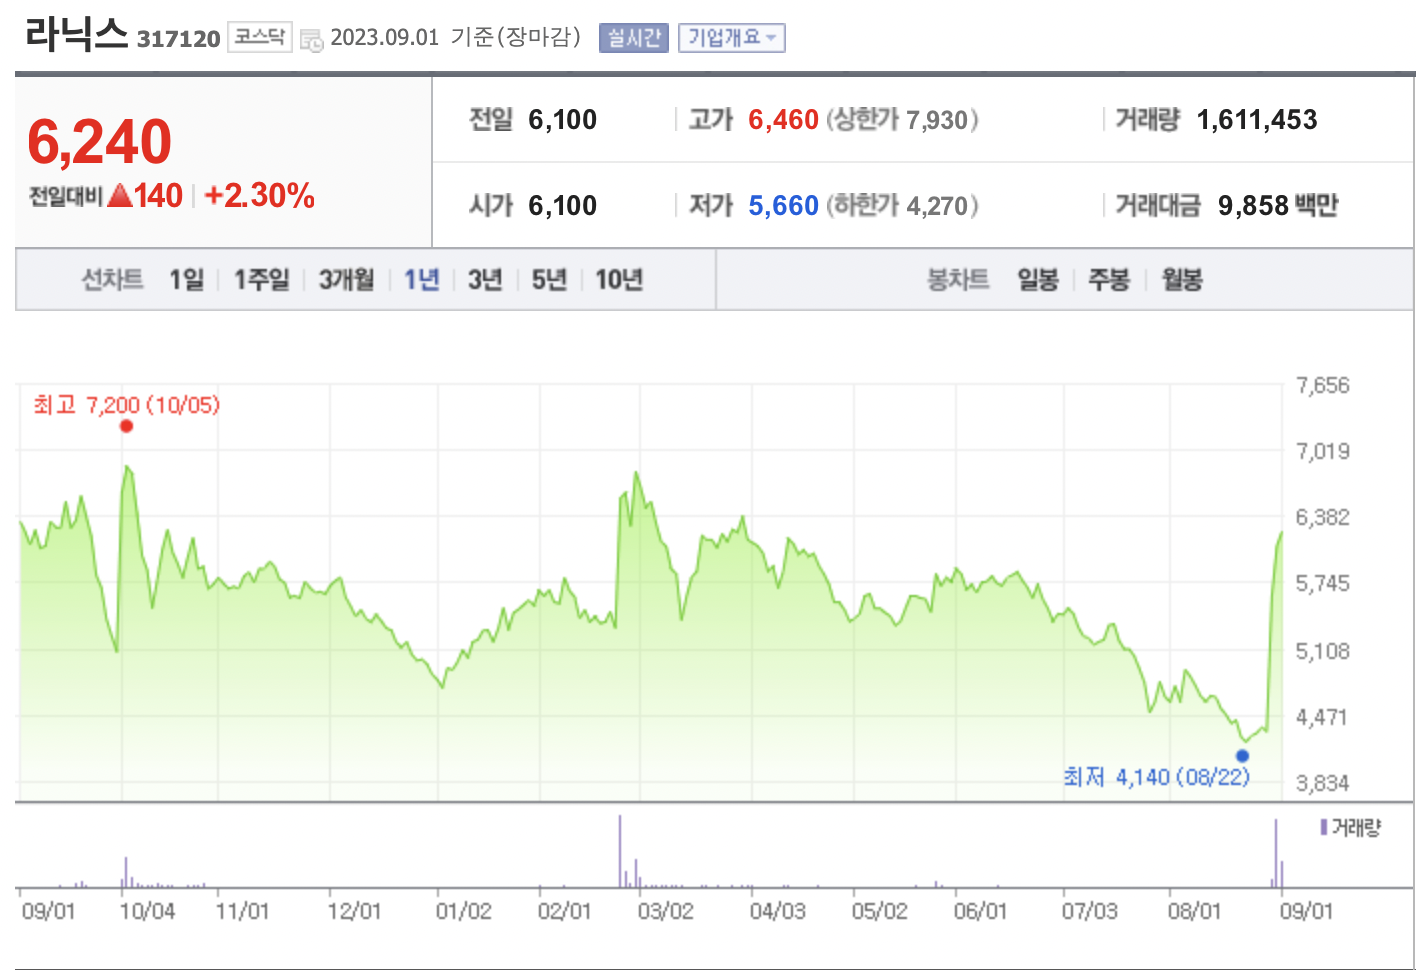
Task: Click the current price 6,240
Action: click(99, 141)
